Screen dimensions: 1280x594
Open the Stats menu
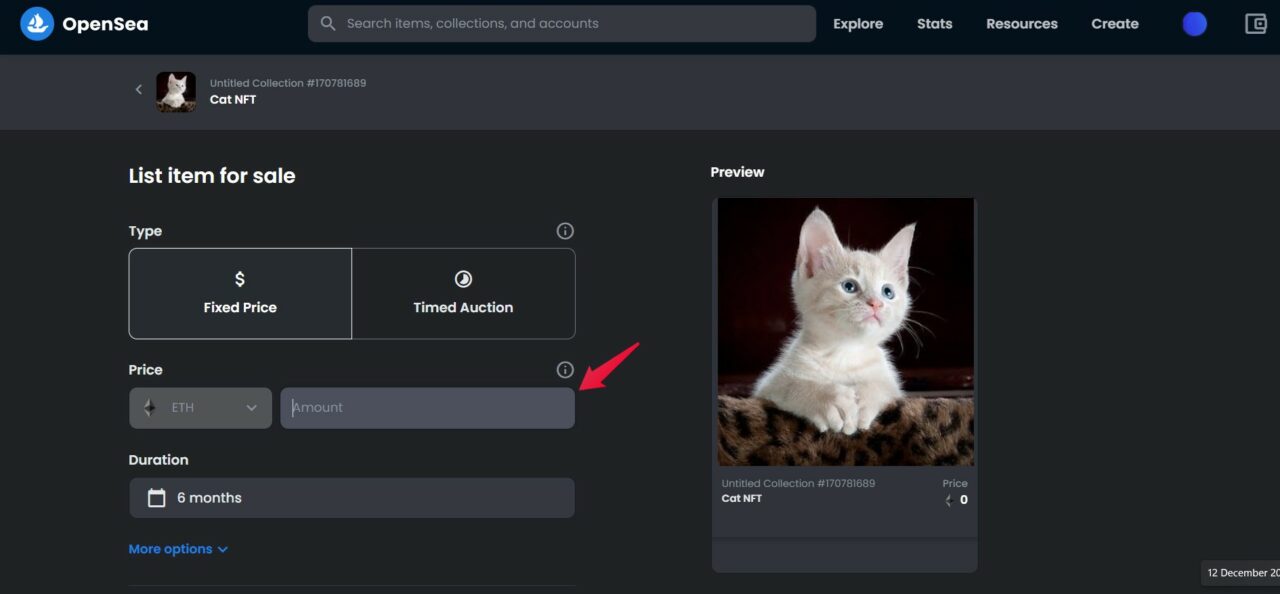click(x=934, y=23)
